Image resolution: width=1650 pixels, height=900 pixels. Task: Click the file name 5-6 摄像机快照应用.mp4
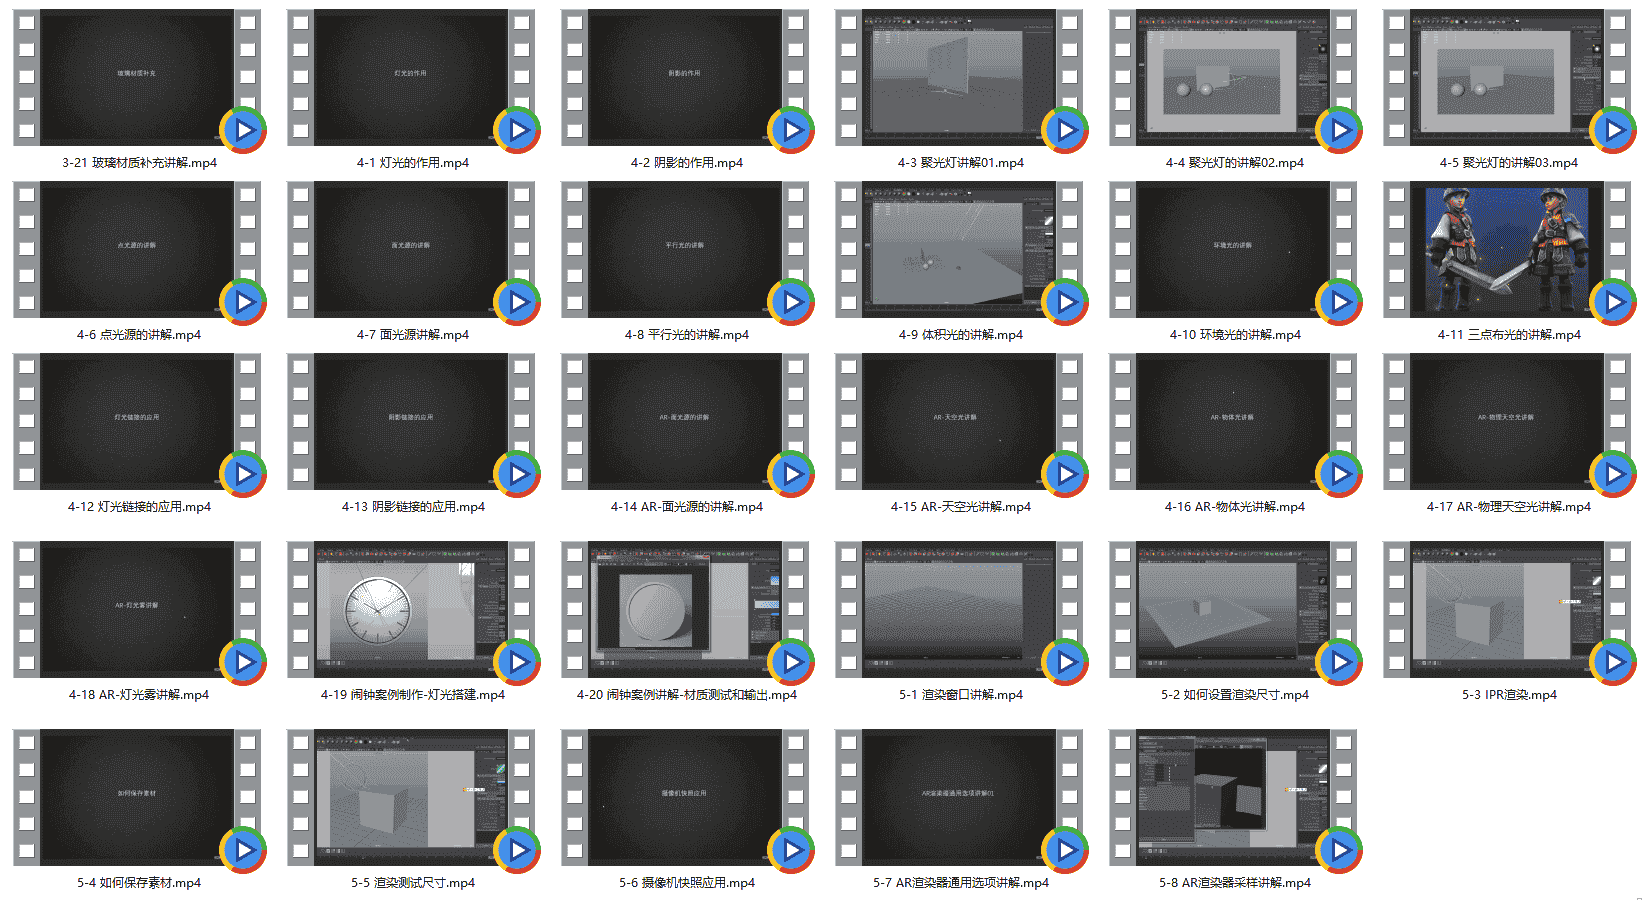(687, 883)
